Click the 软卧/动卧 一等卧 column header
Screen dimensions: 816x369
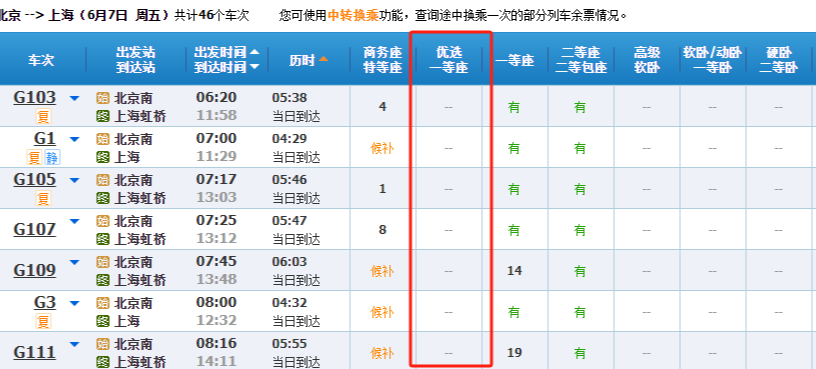pyautogui.click(x=712, y=60)
